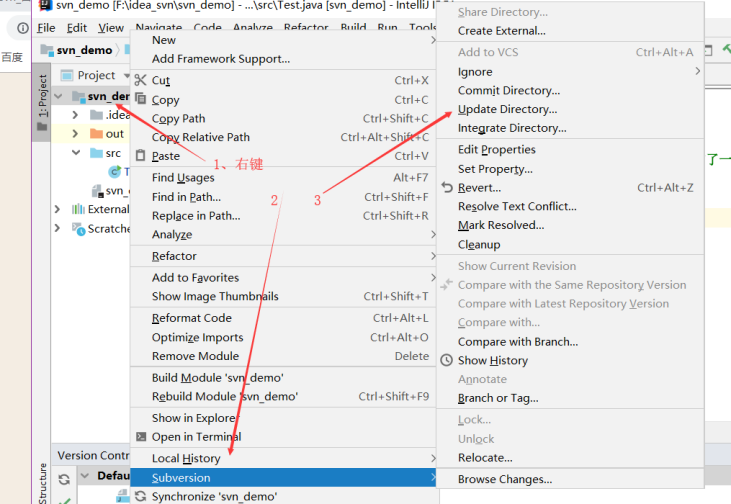Screen dimensions: 731x504
Task: Click the Paste clipboard icon
Action: (x=140, y=155)
